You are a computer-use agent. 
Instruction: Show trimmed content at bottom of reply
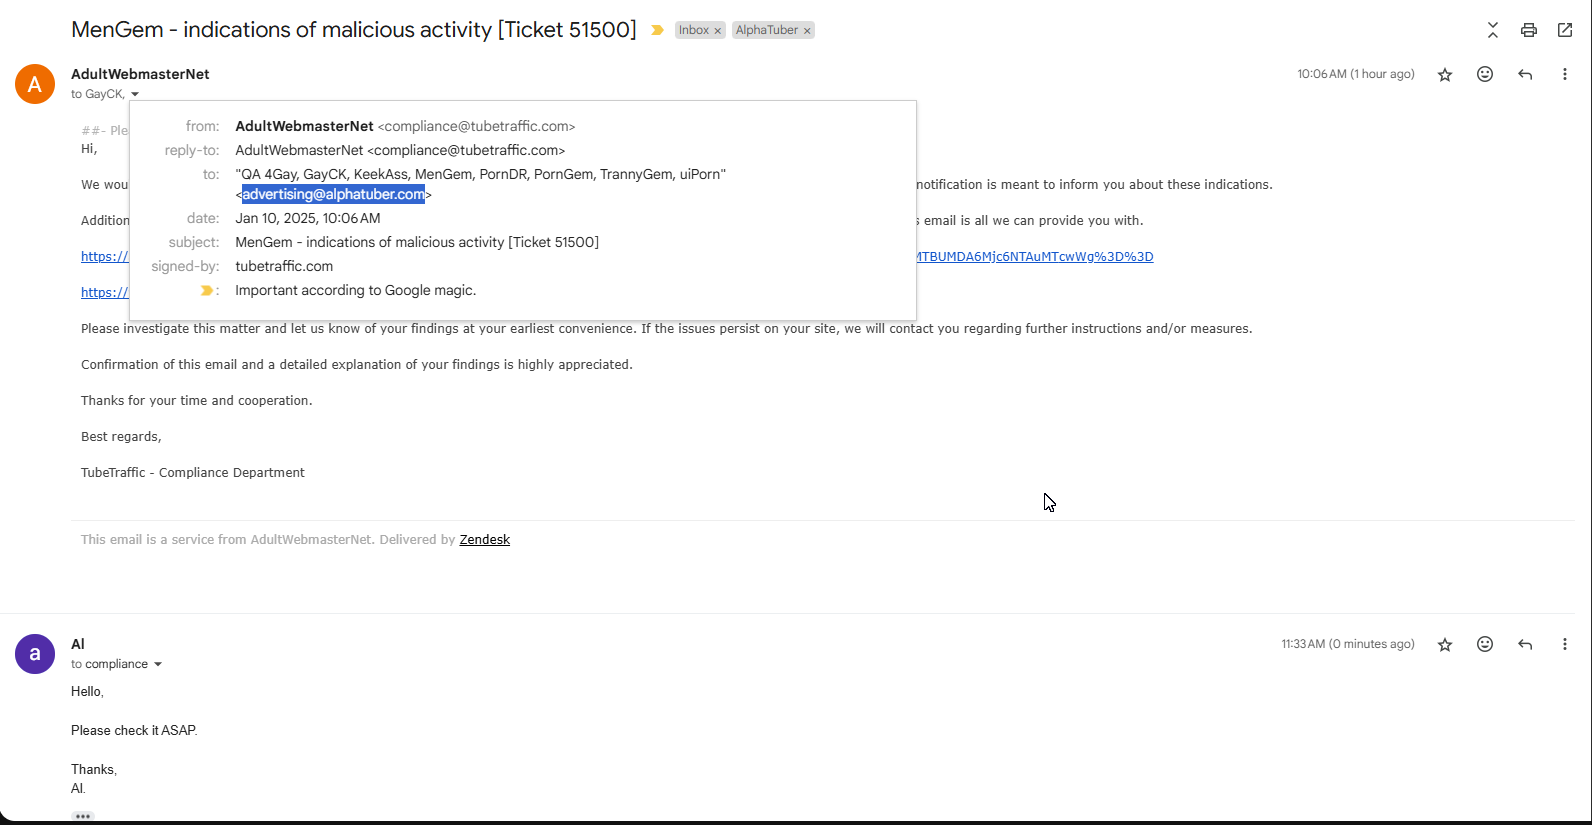pos(83,816)
